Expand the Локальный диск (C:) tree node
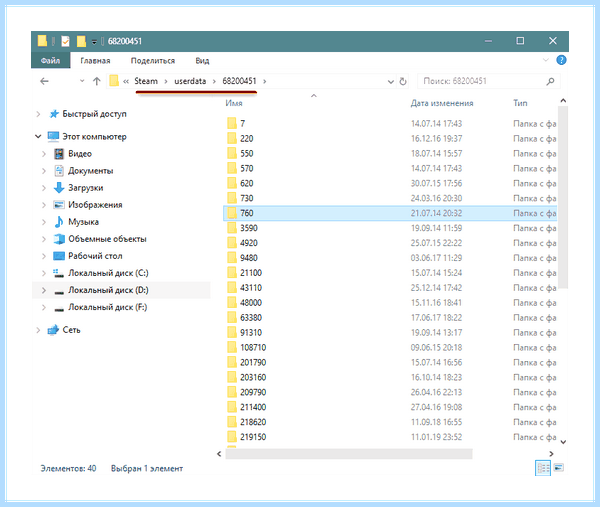Image resolution: width=600 pixels, height=507 pixels. pyautogui.click(x=44, y=273)
